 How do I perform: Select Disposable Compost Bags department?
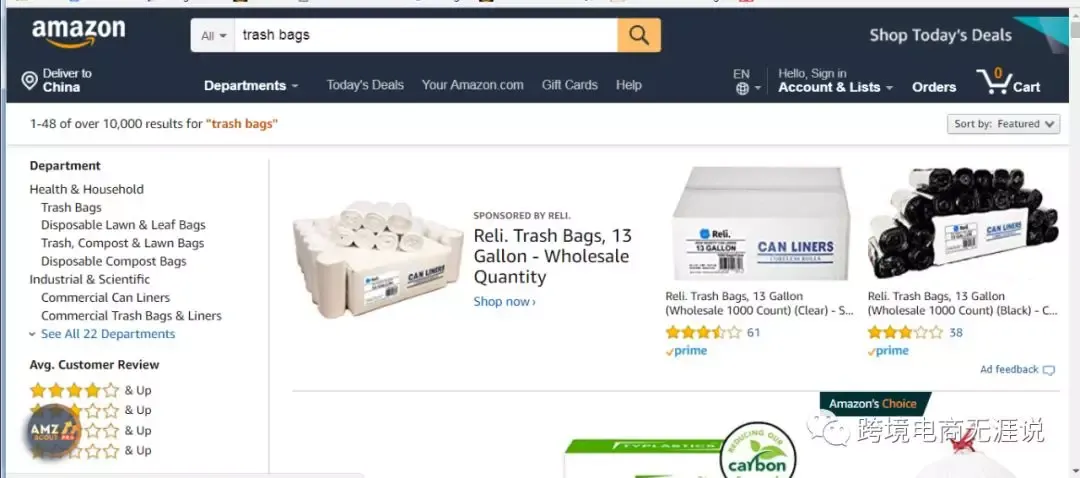click(114, 261)
